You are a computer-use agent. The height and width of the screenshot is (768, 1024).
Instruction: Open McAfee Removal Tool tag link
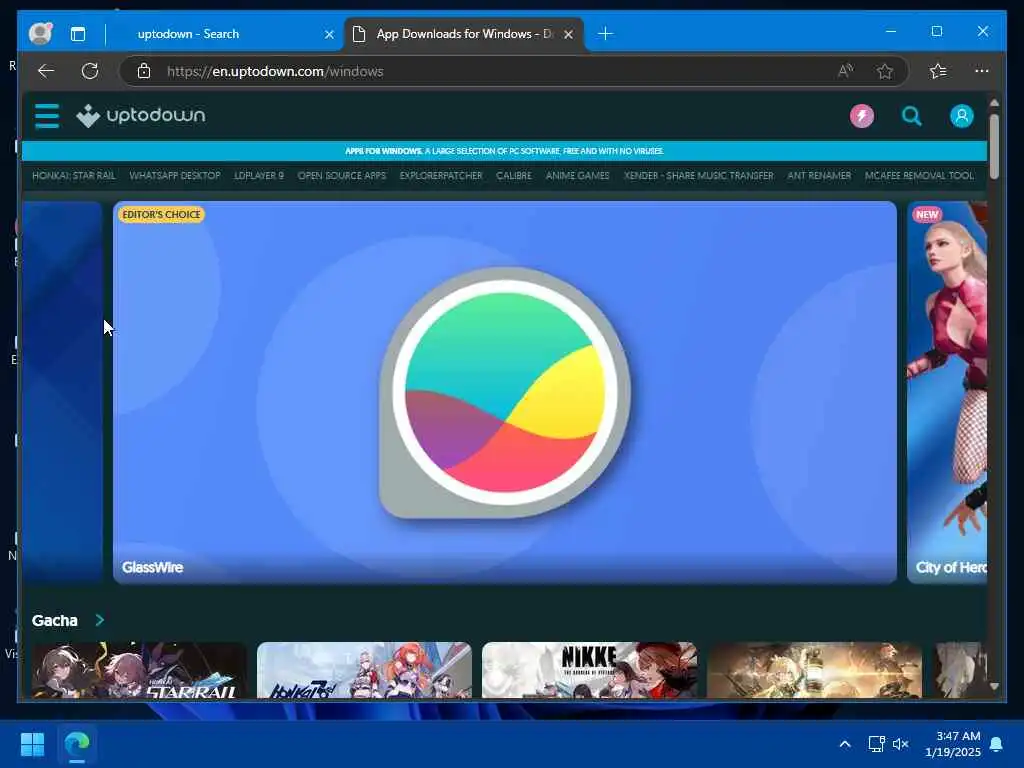pos(919,176)
